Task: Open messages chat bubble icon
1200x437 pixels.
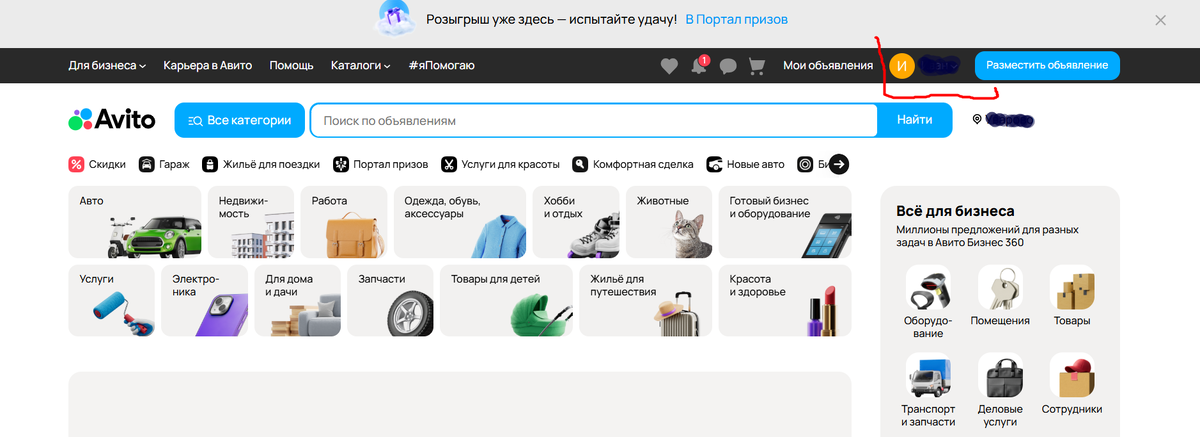Action: (x=728, y=66)
